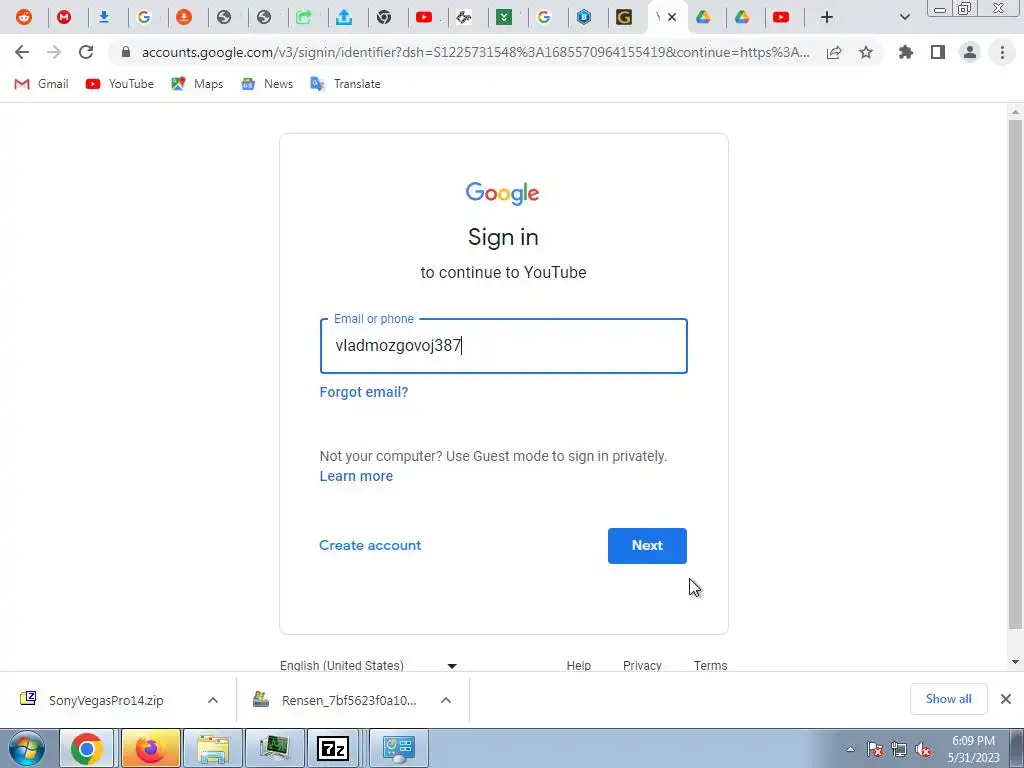Open the tab with blue upload icon

point(344,18)
